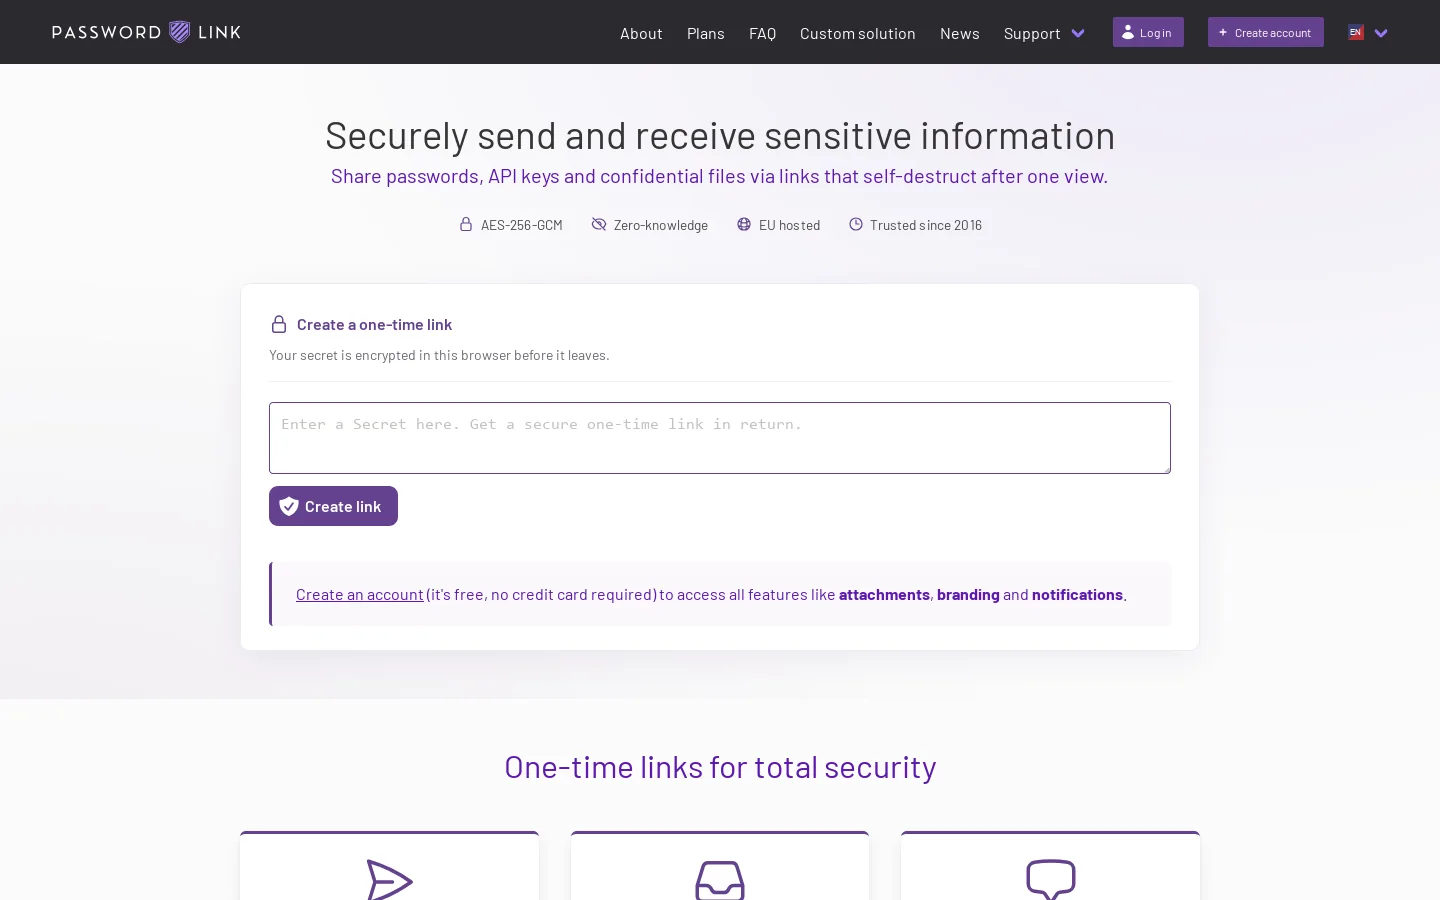Image resolution: width=1440 pixels, height=900 pixels.
Task: Open the FAQ menu item
Action: click(x=762, y=33)
